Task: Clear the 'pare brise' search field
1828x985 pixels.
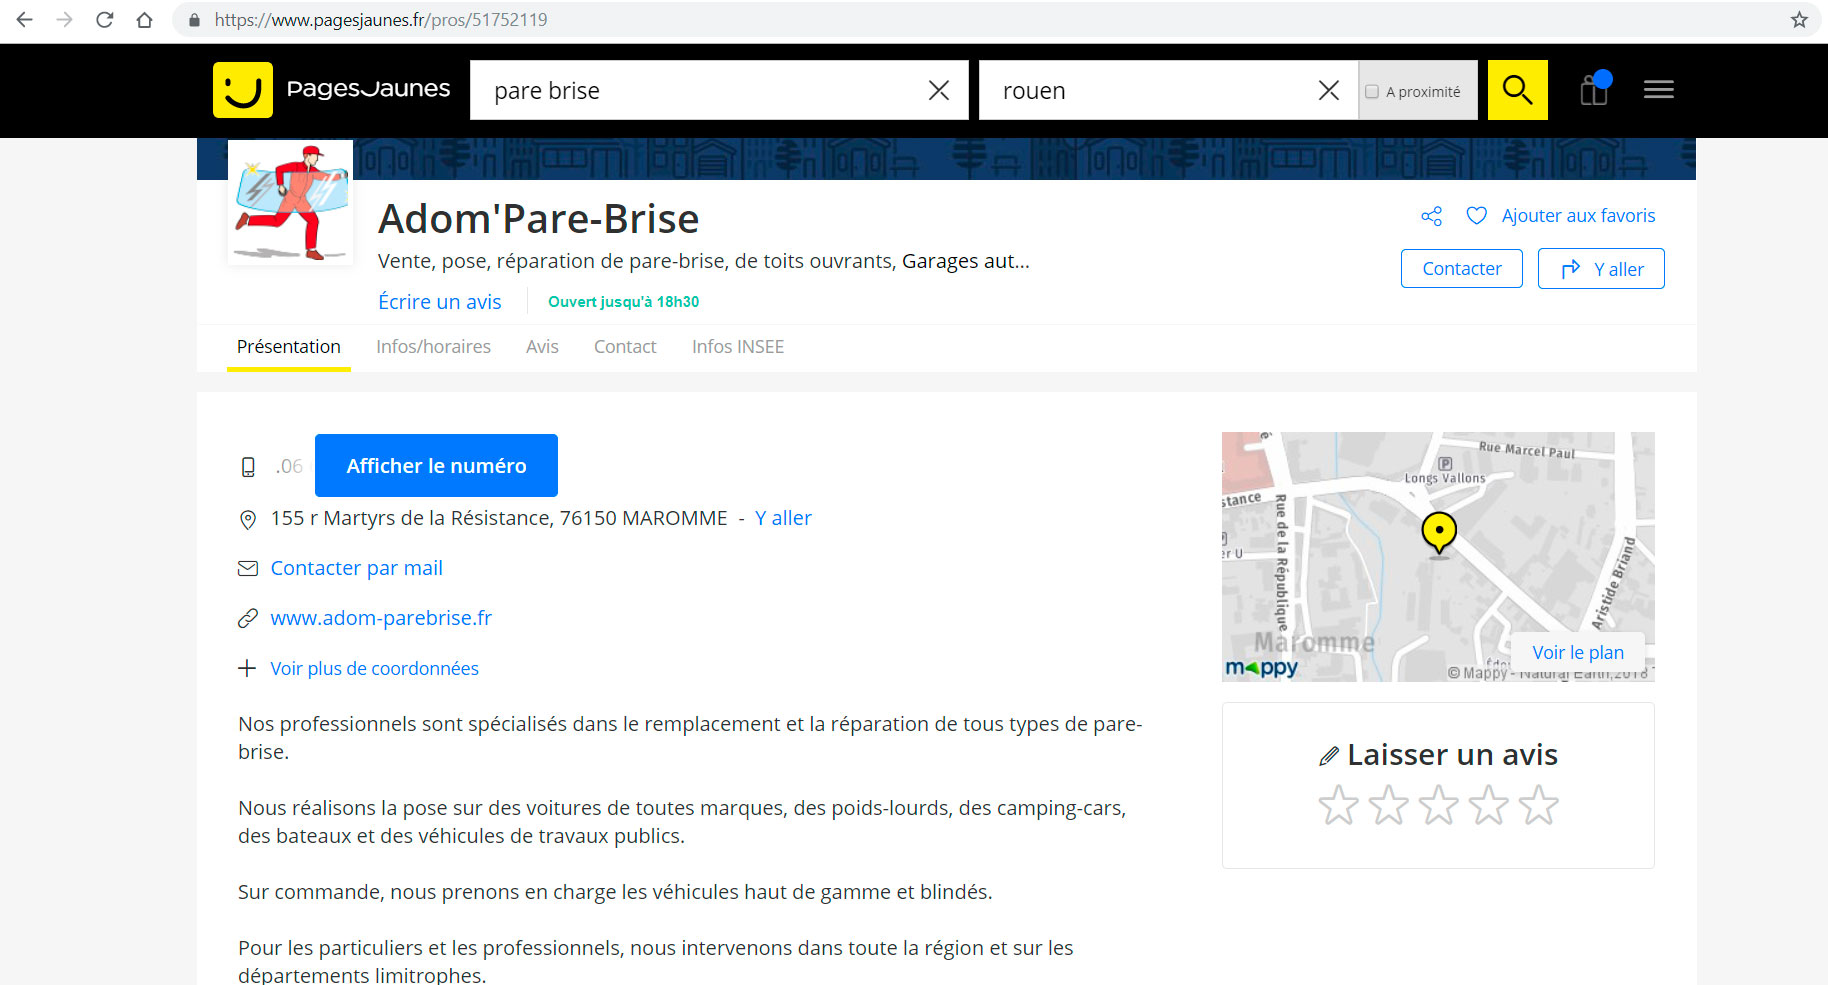Action: coord(938,91)
